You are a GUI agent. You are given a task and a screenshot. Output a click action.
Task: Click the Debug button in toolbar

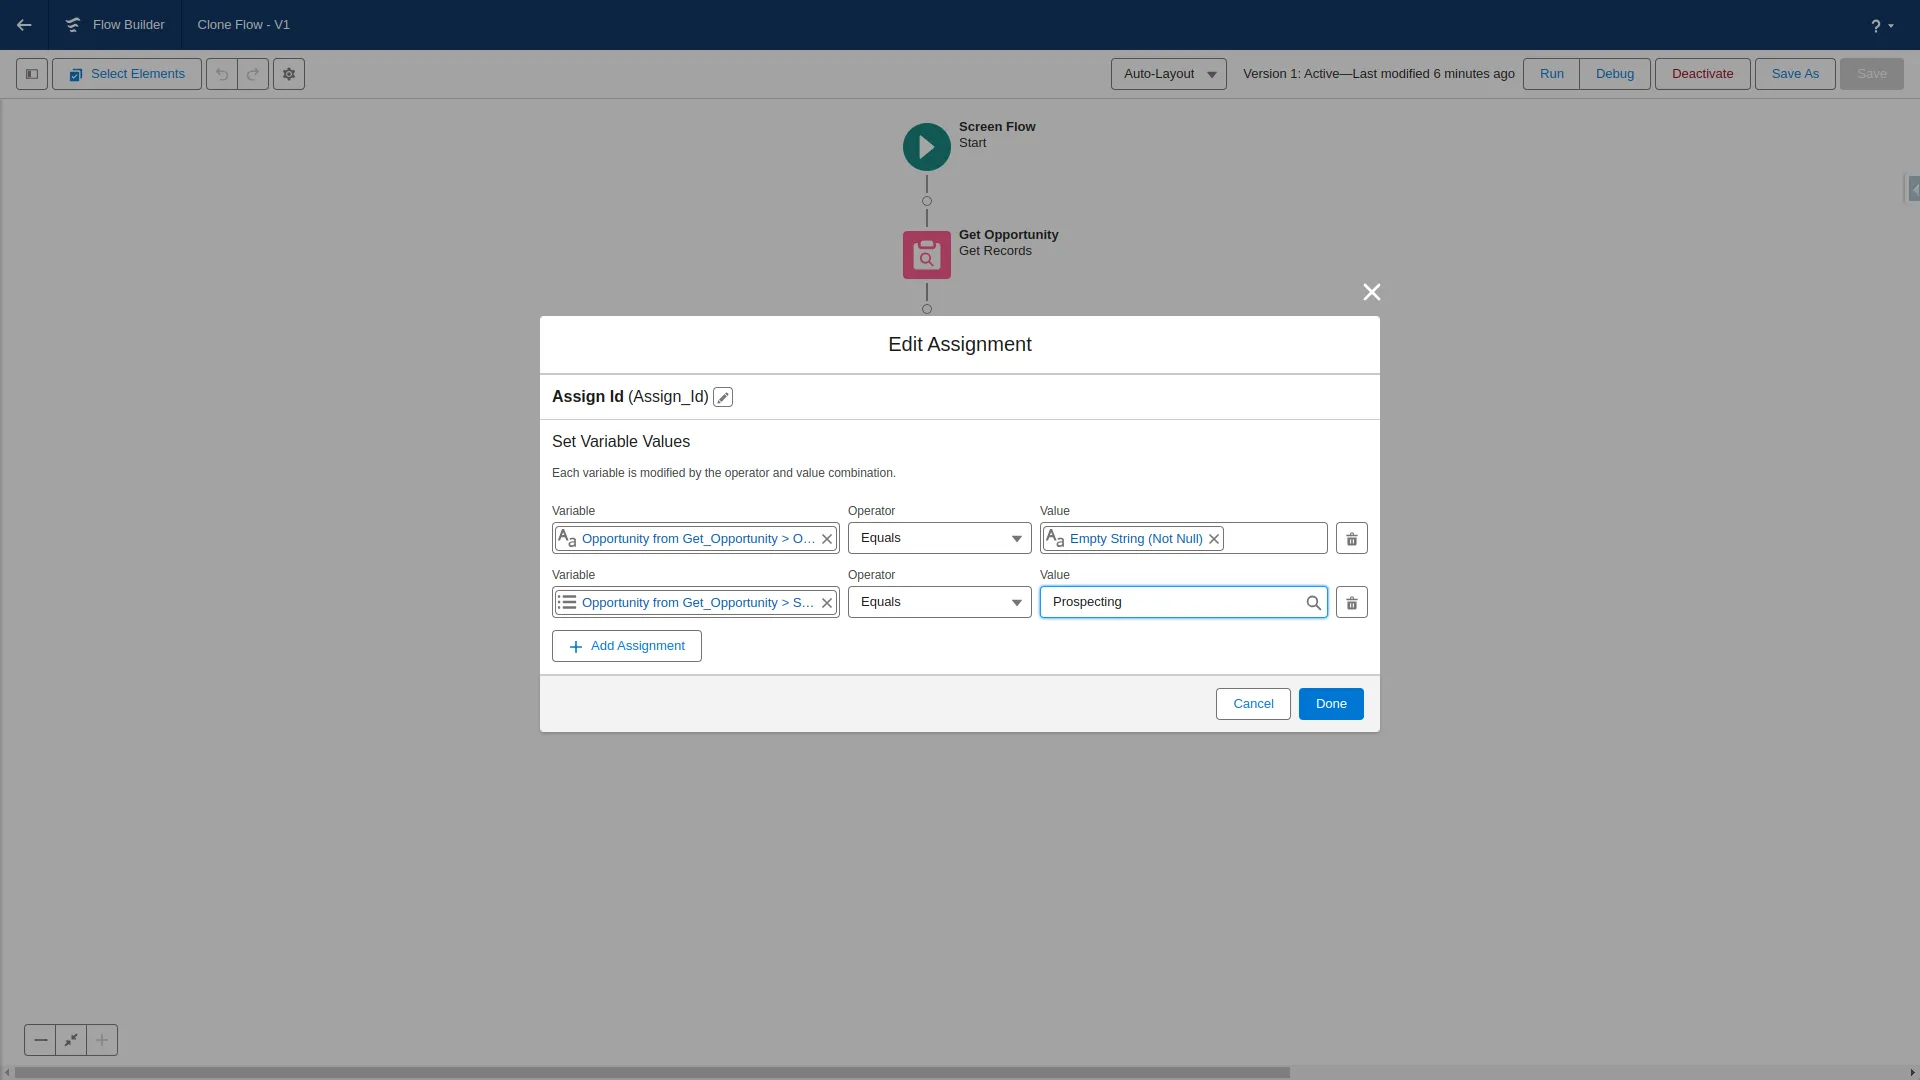tap(1615, 74)
